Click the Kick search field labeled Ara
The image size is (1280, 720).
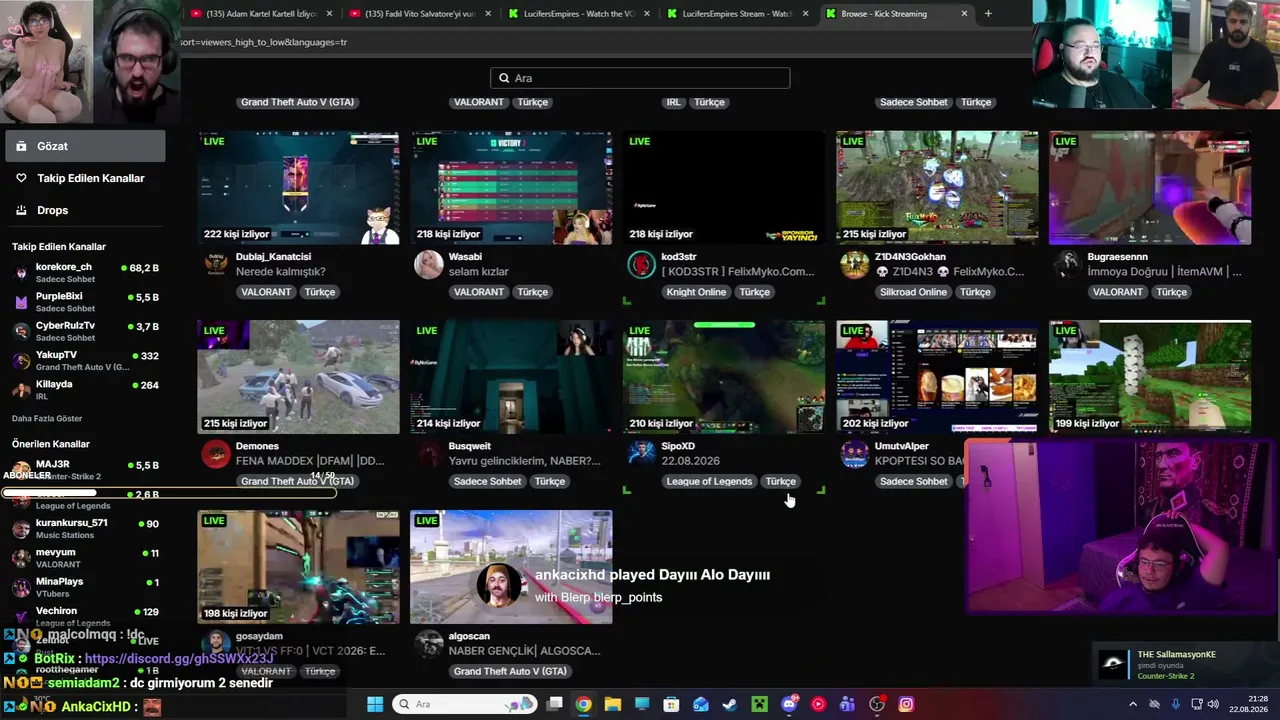[640, 78]
